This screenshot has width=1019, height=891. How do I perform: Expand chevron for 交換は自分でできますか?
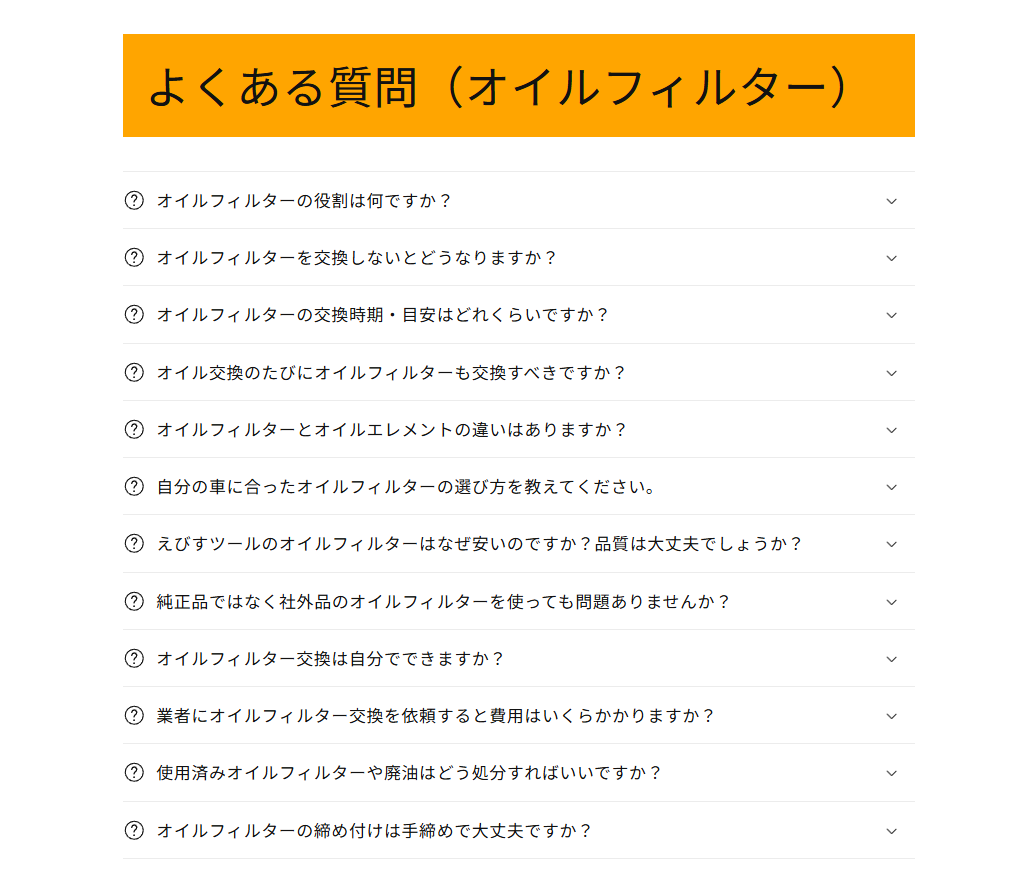point(892,659)
